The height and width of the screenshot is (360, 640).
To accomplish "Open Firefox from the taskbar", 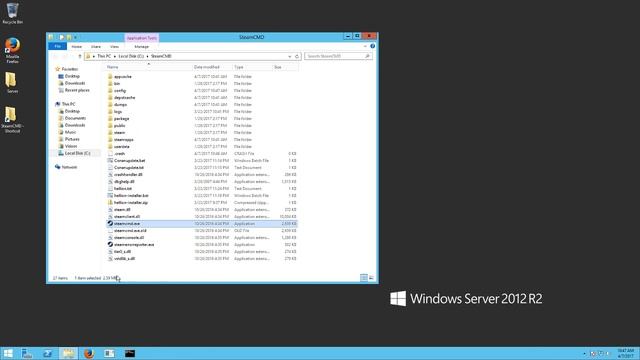I will (x=89, y=353).
